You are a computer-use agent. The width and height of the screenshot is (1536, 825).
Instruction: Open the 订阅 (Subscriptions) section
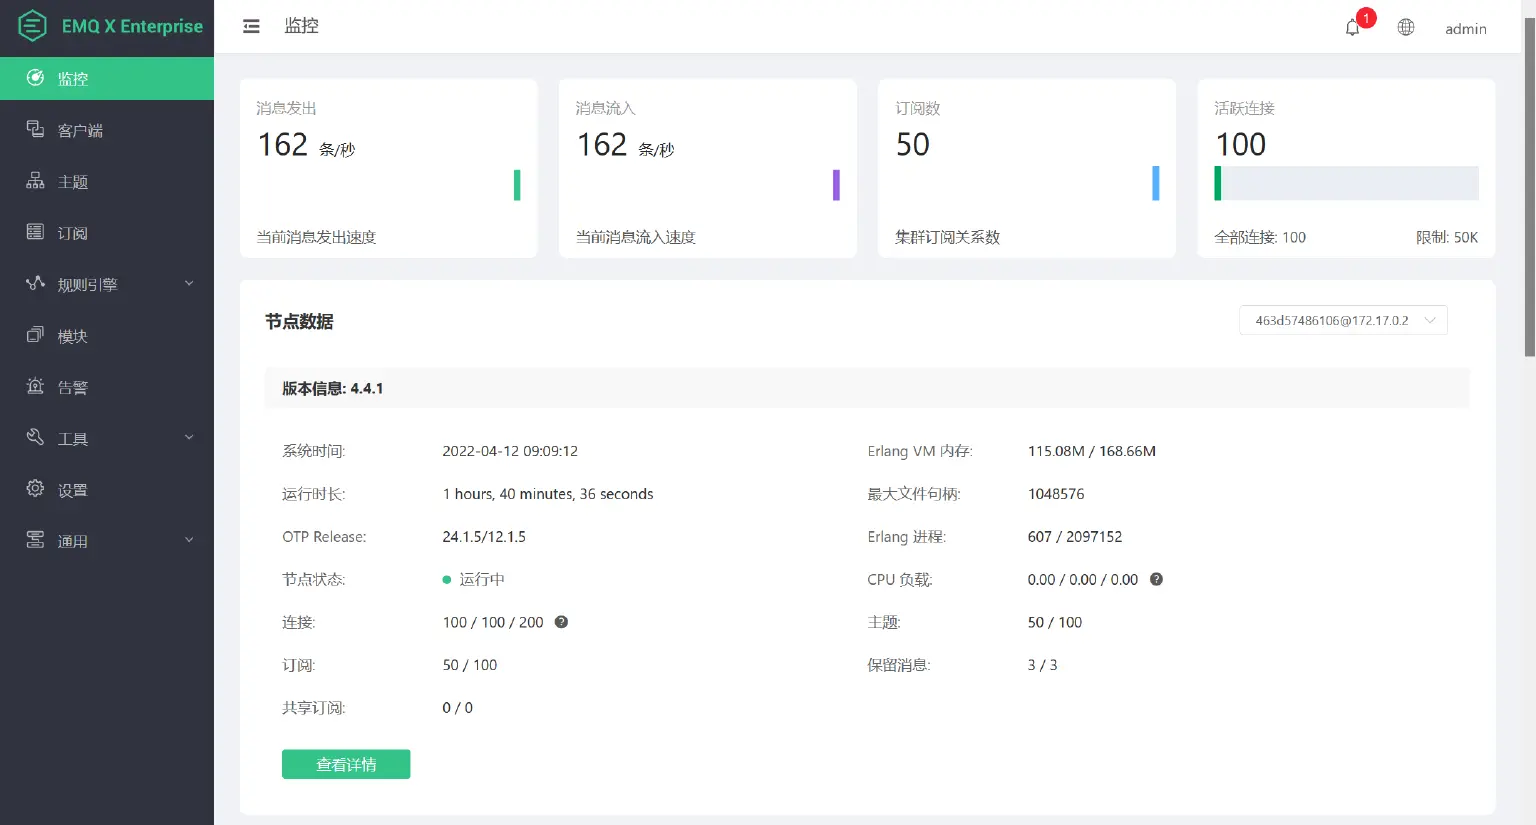pos(72,232)
